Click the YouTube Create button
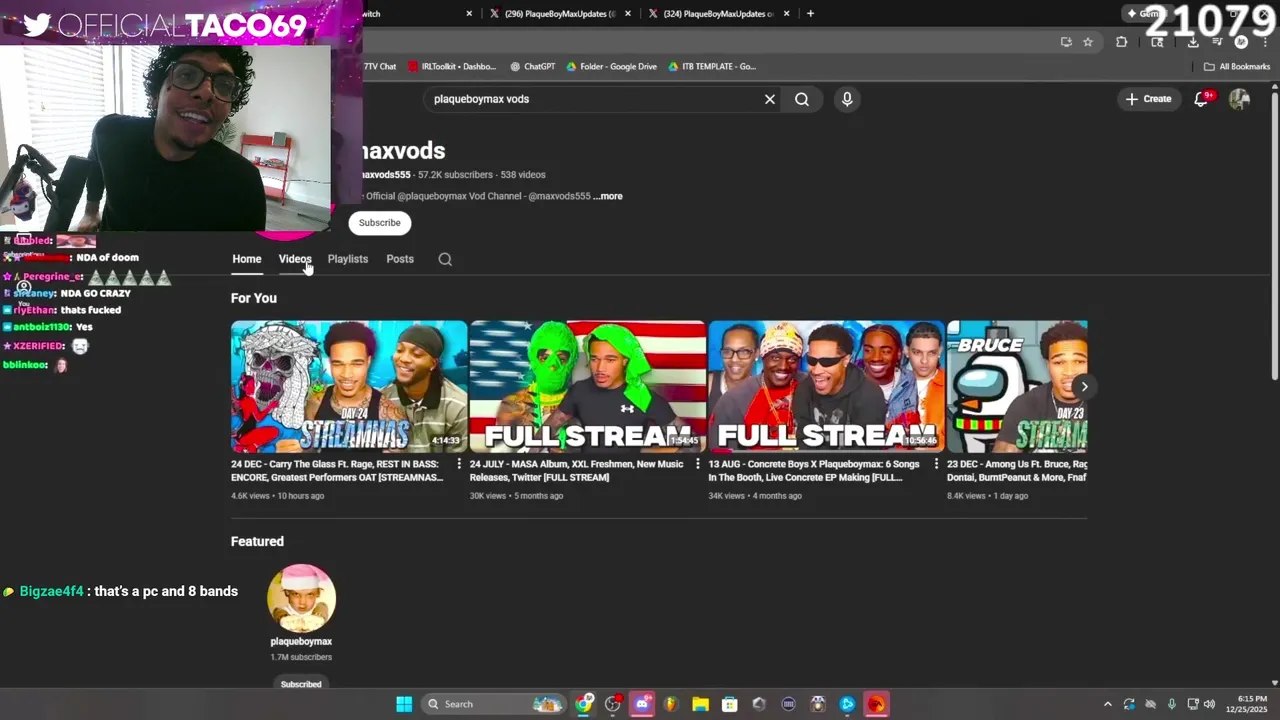Image resolution: width=1280 pixels, height=720 pixels. (1148, 99)
